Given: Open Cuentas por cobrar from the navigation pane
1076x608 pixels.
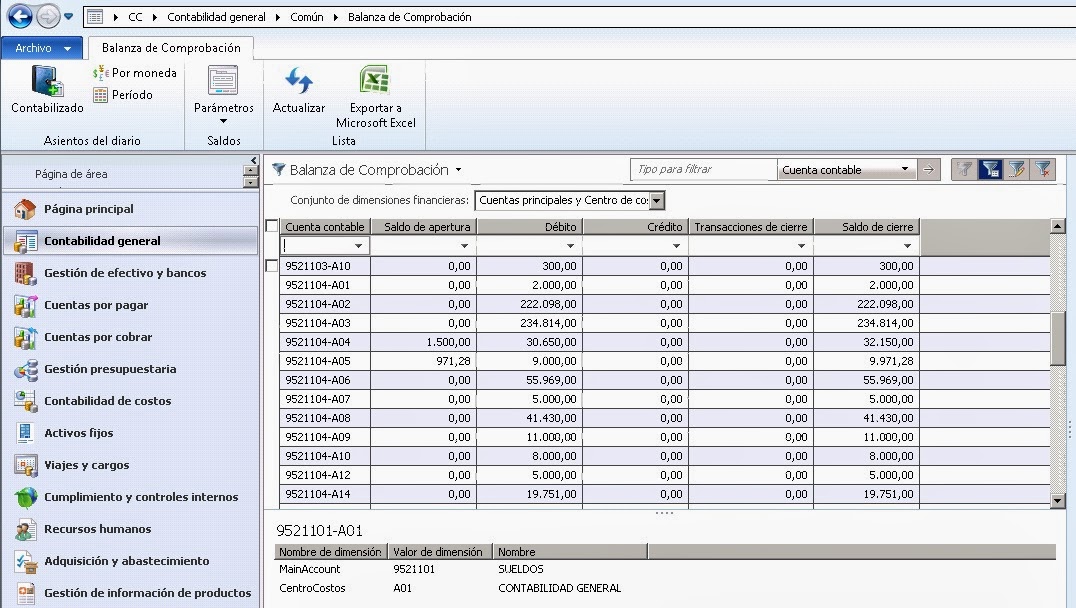Looking at the screenshot, I should pyautogui.click(x=98, y=335).
